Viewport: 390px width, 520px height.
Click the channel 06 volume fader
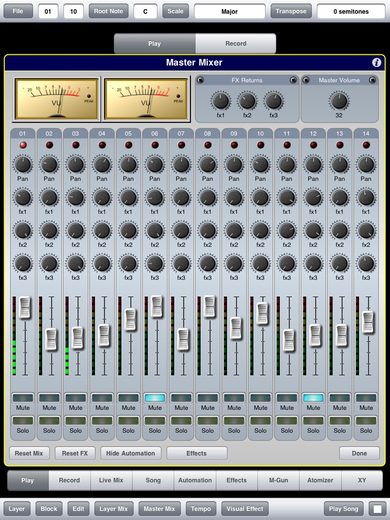pyautogui.click(x=157, y=306)
